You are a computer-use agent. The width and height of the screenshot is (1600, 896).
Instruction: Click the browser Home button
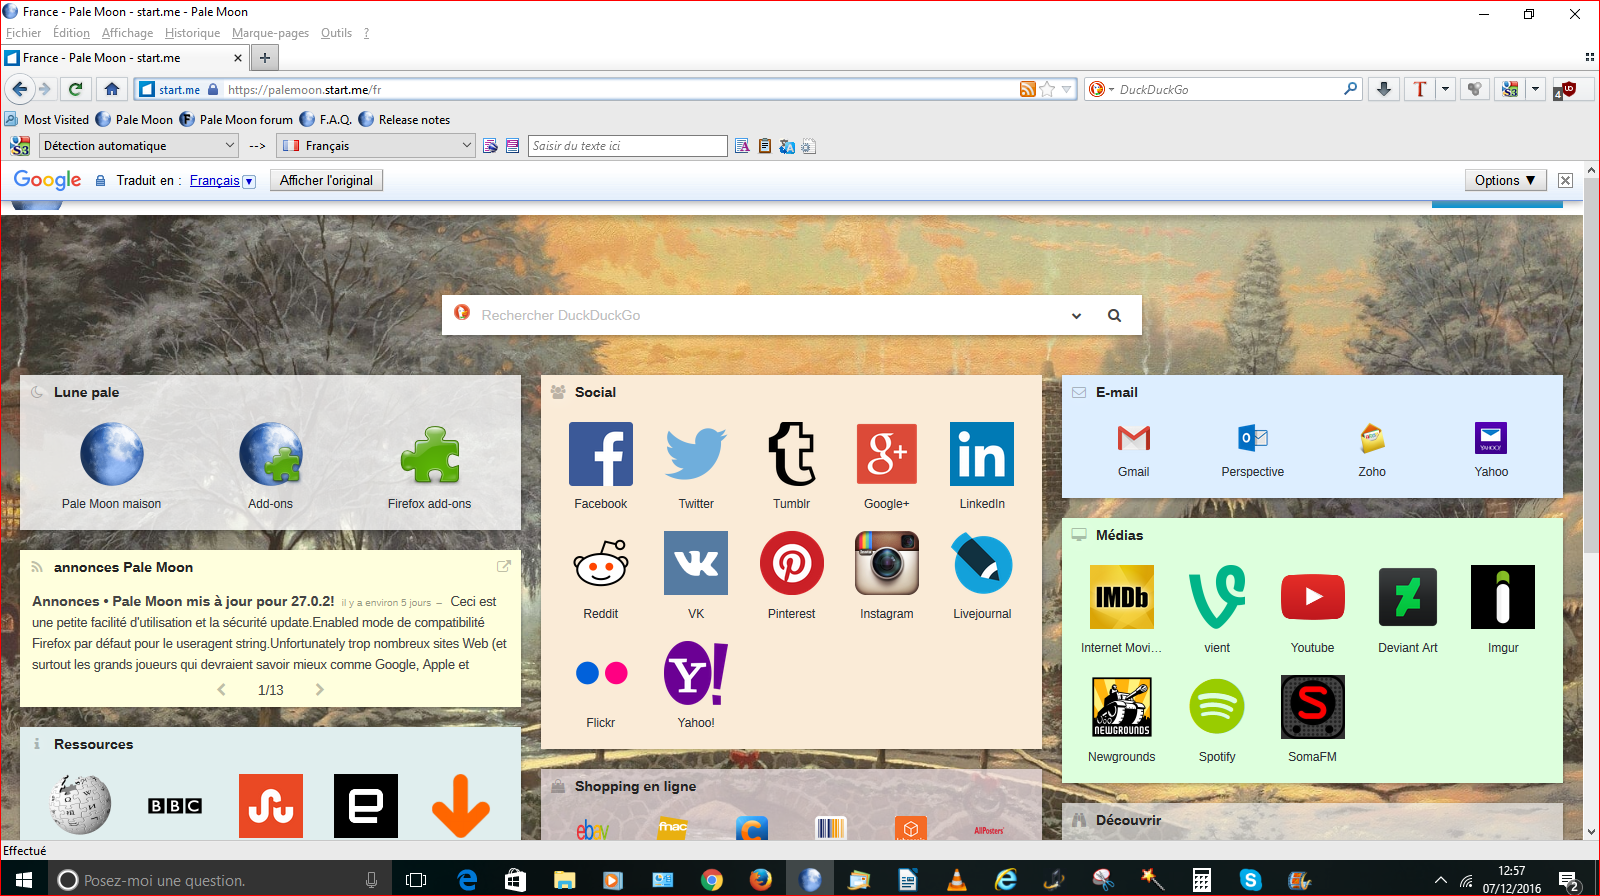pos(112,89)
